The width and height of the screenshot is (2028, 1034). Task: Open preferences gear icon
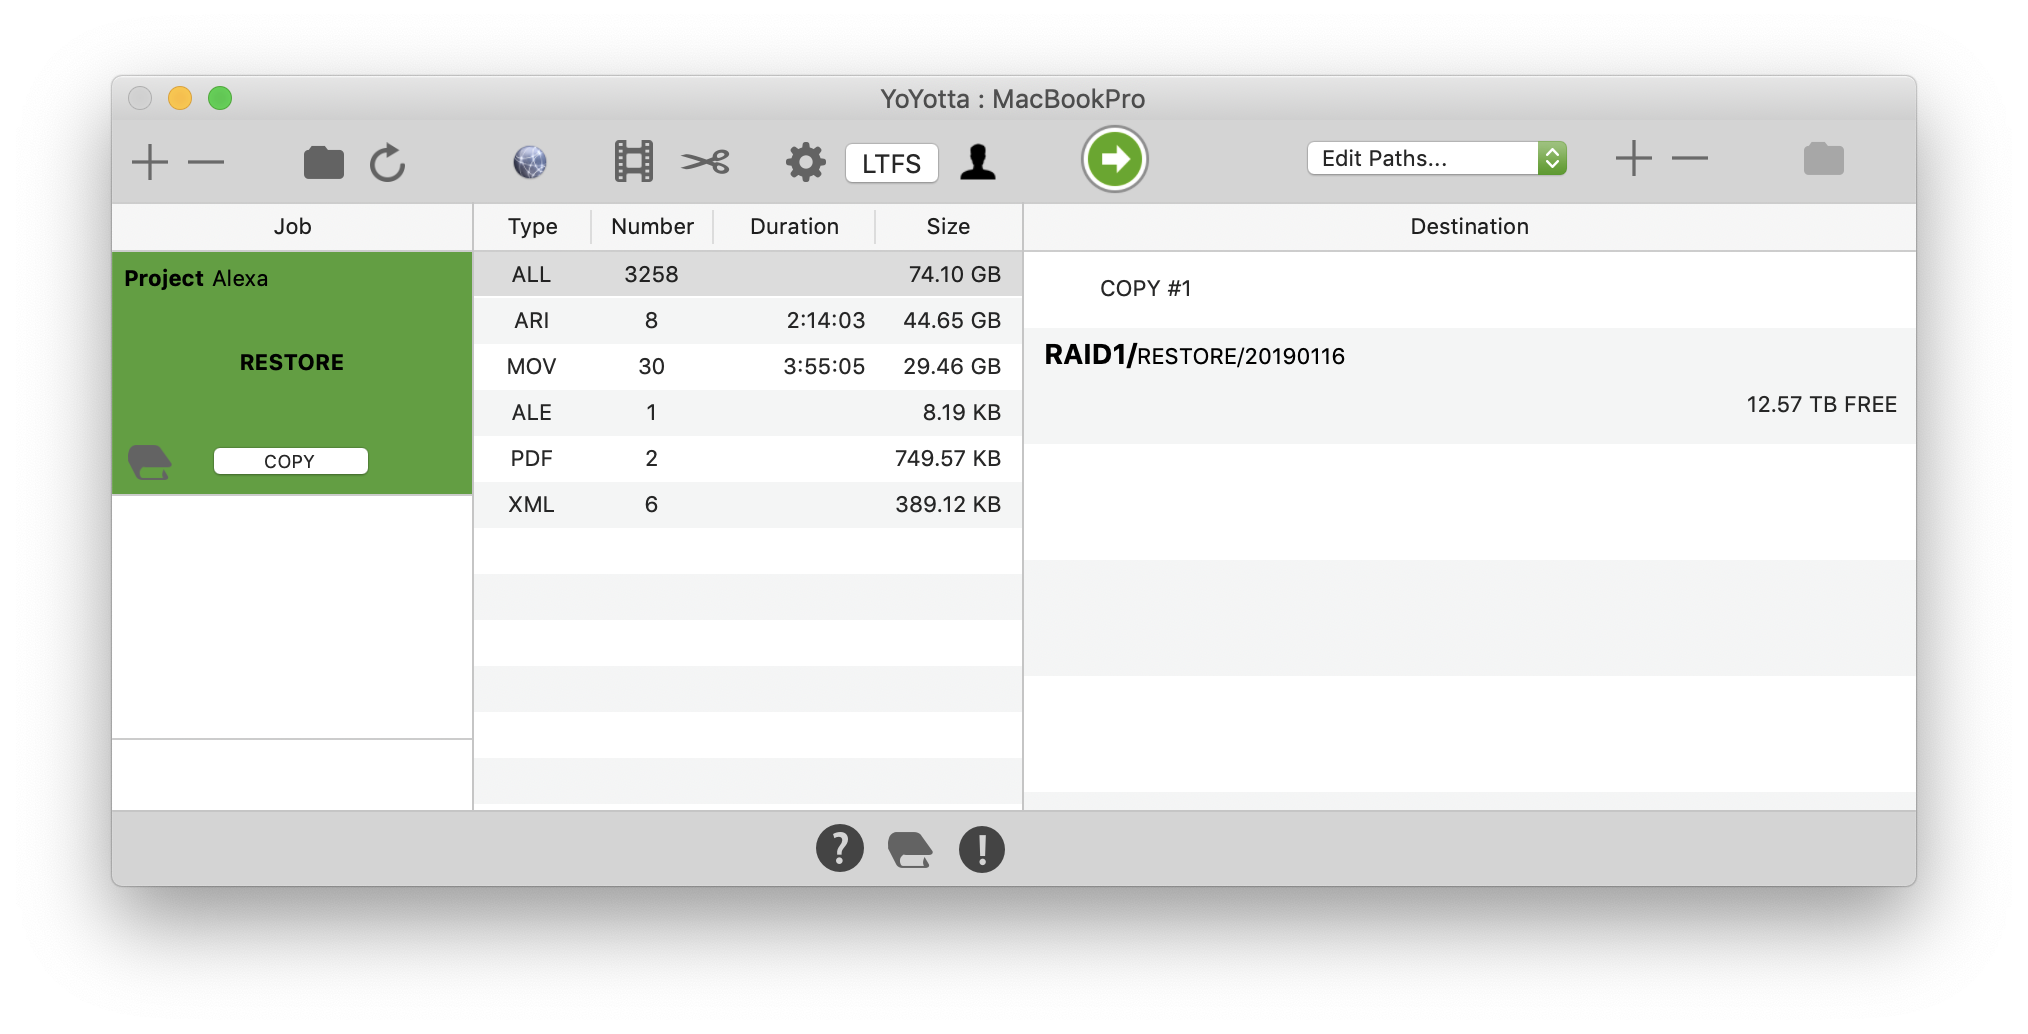click(805, 162)
